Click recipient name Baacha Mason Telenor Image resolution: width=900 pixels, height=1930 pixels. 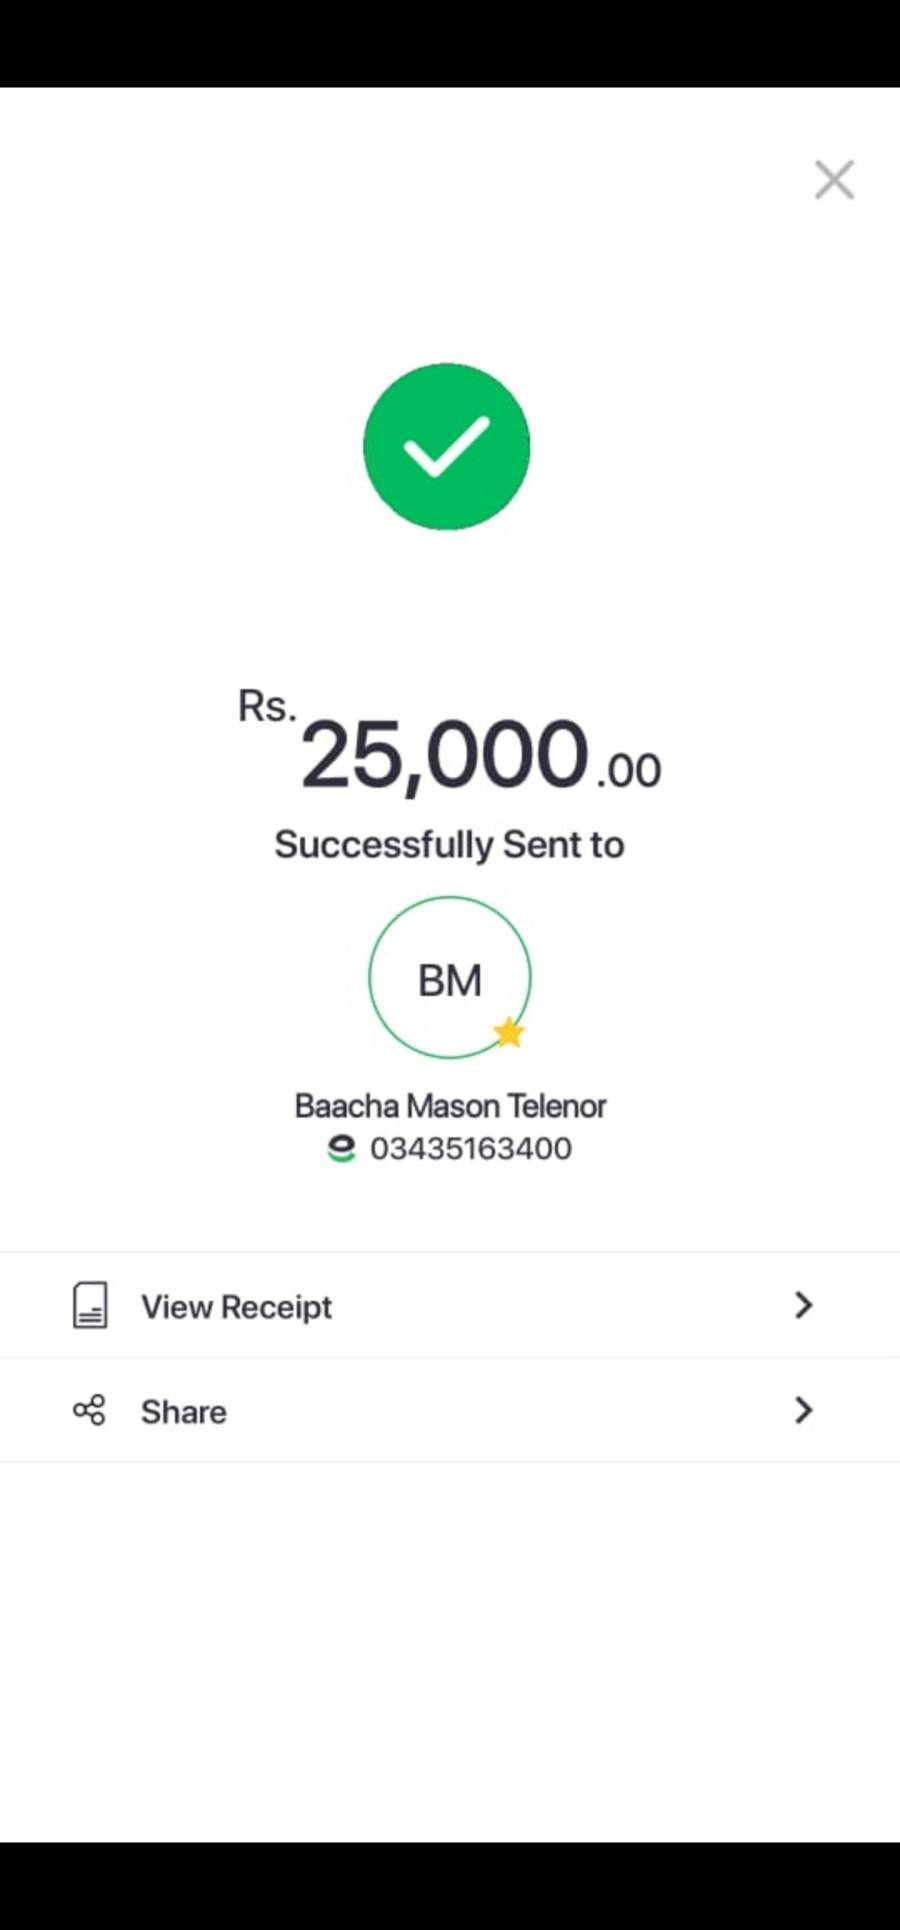[x=450, y=1106]
